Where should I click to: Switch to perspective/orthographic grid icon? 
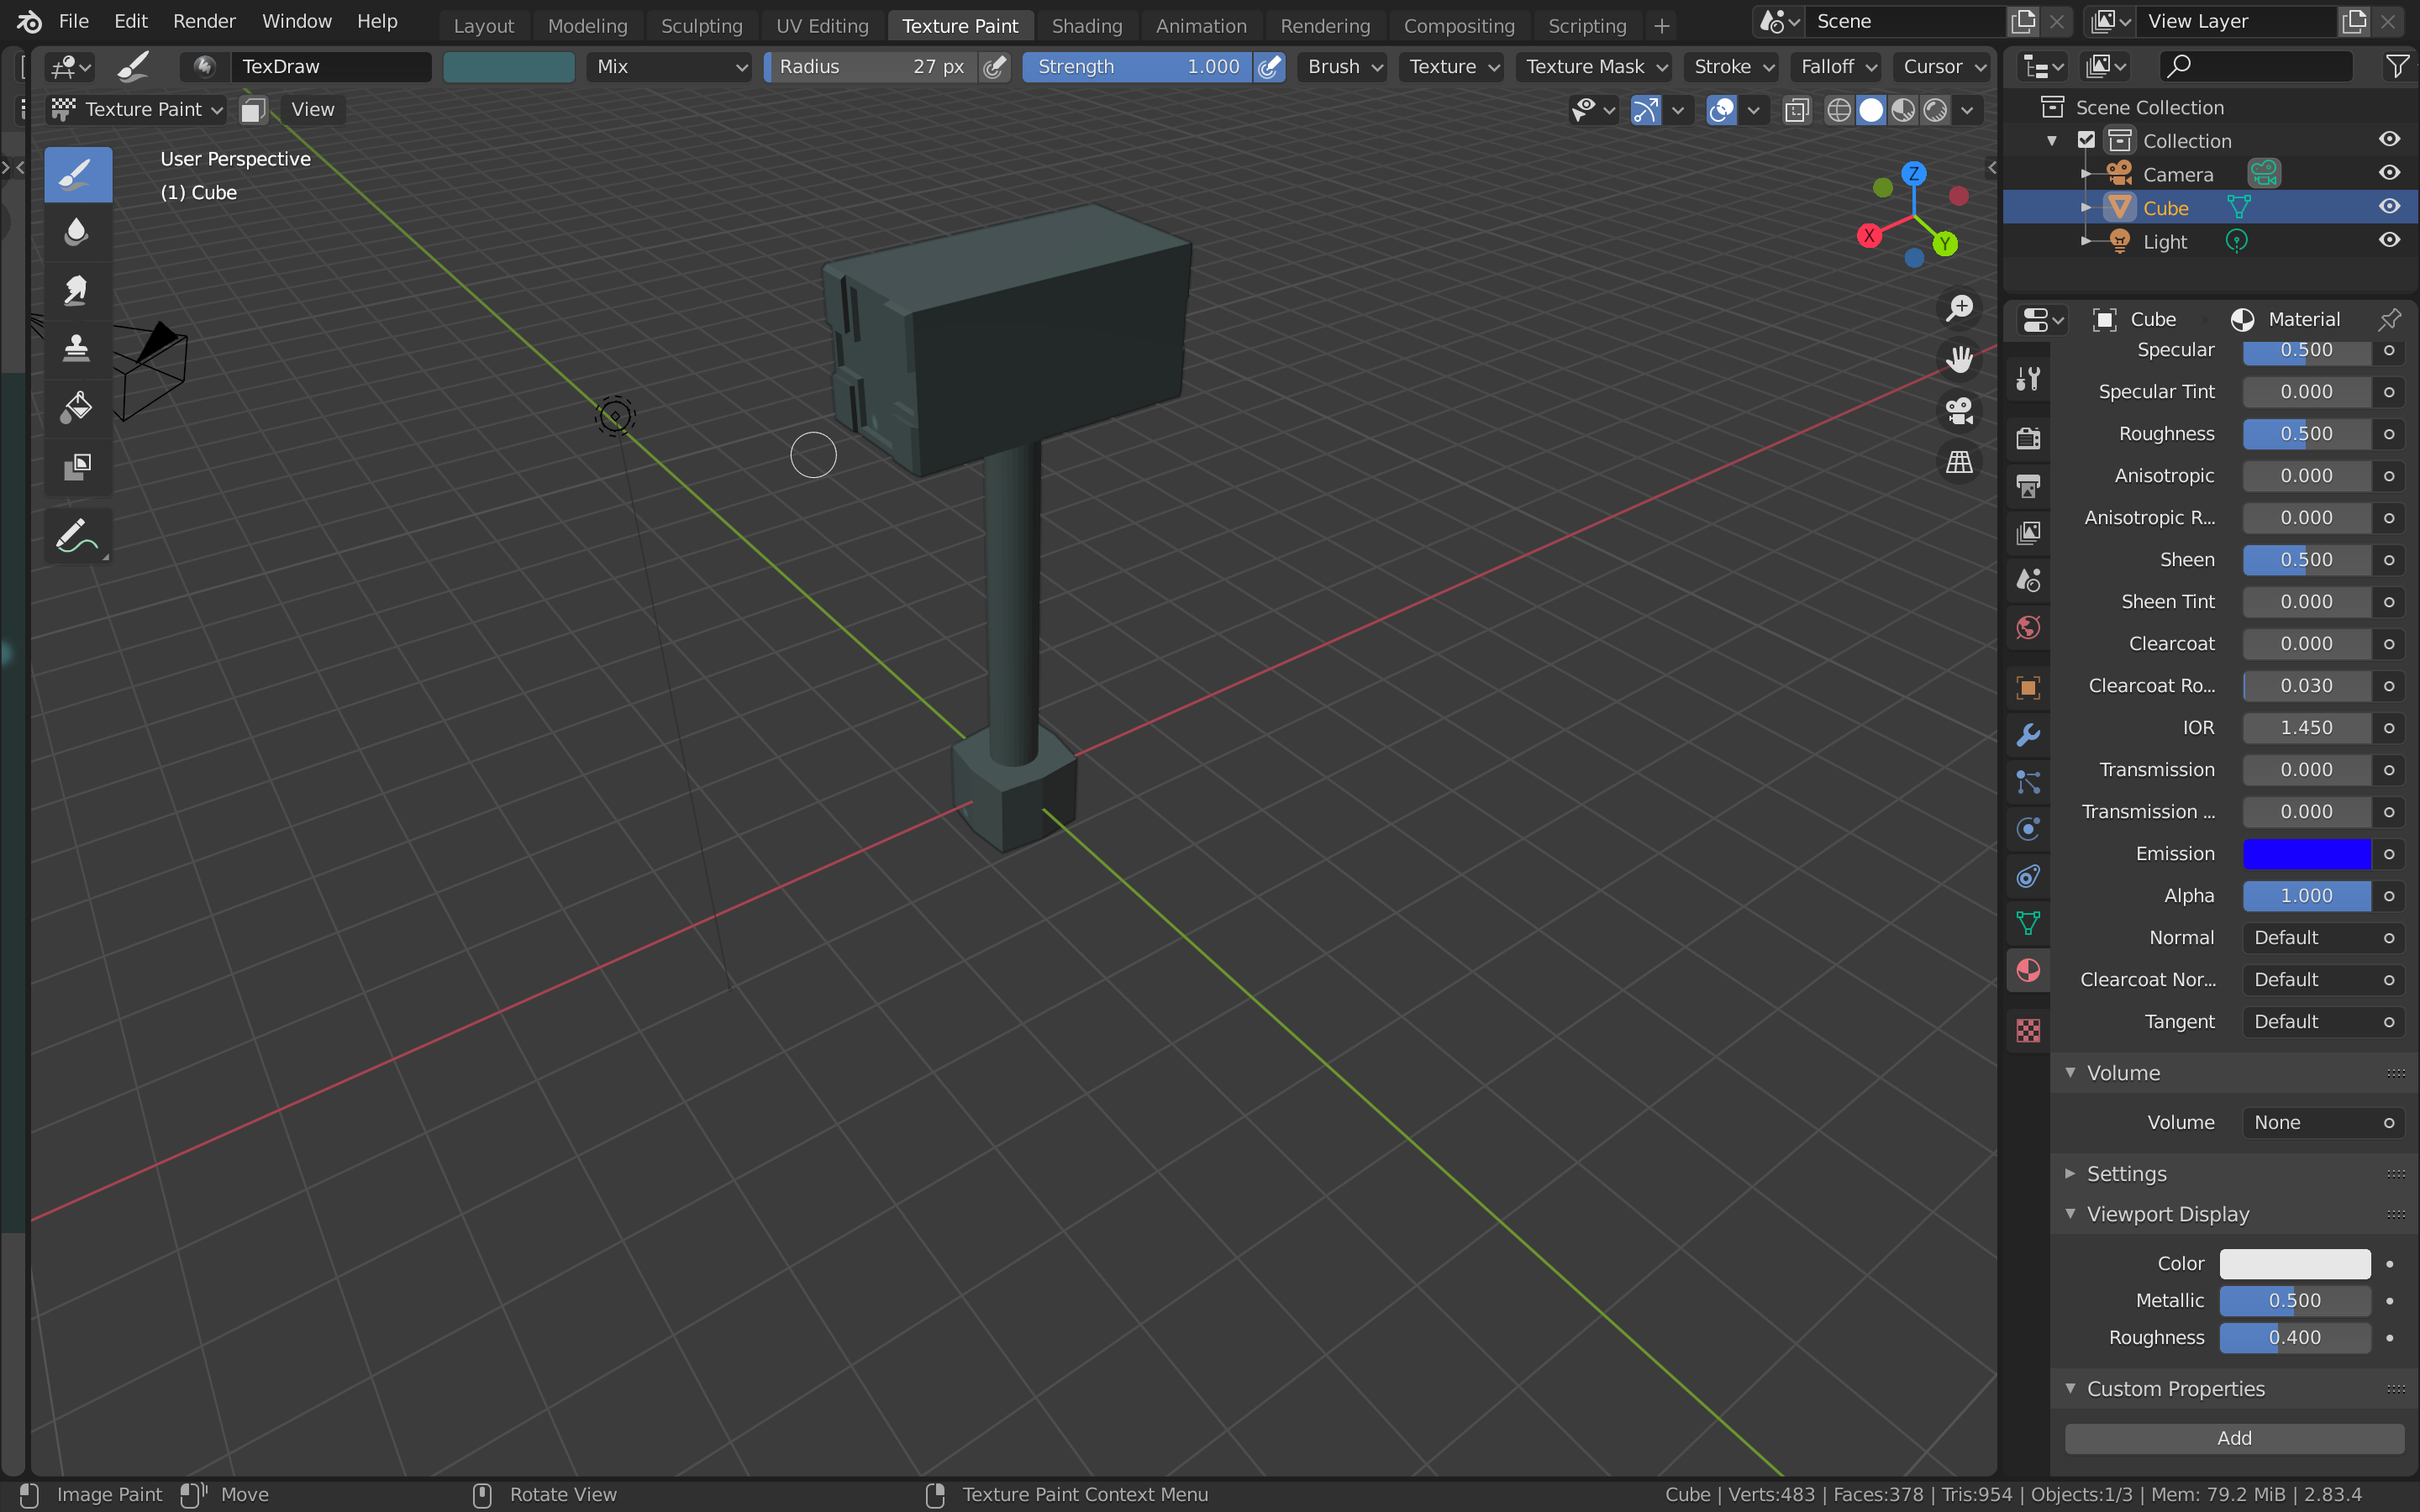tap(1959, 462)
